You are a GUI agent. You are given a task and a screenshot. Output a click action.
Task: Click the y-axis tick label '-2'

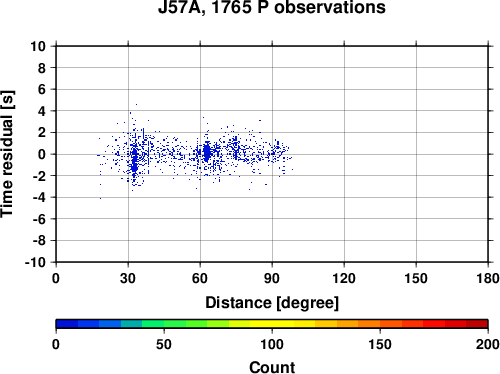(39, 176)
